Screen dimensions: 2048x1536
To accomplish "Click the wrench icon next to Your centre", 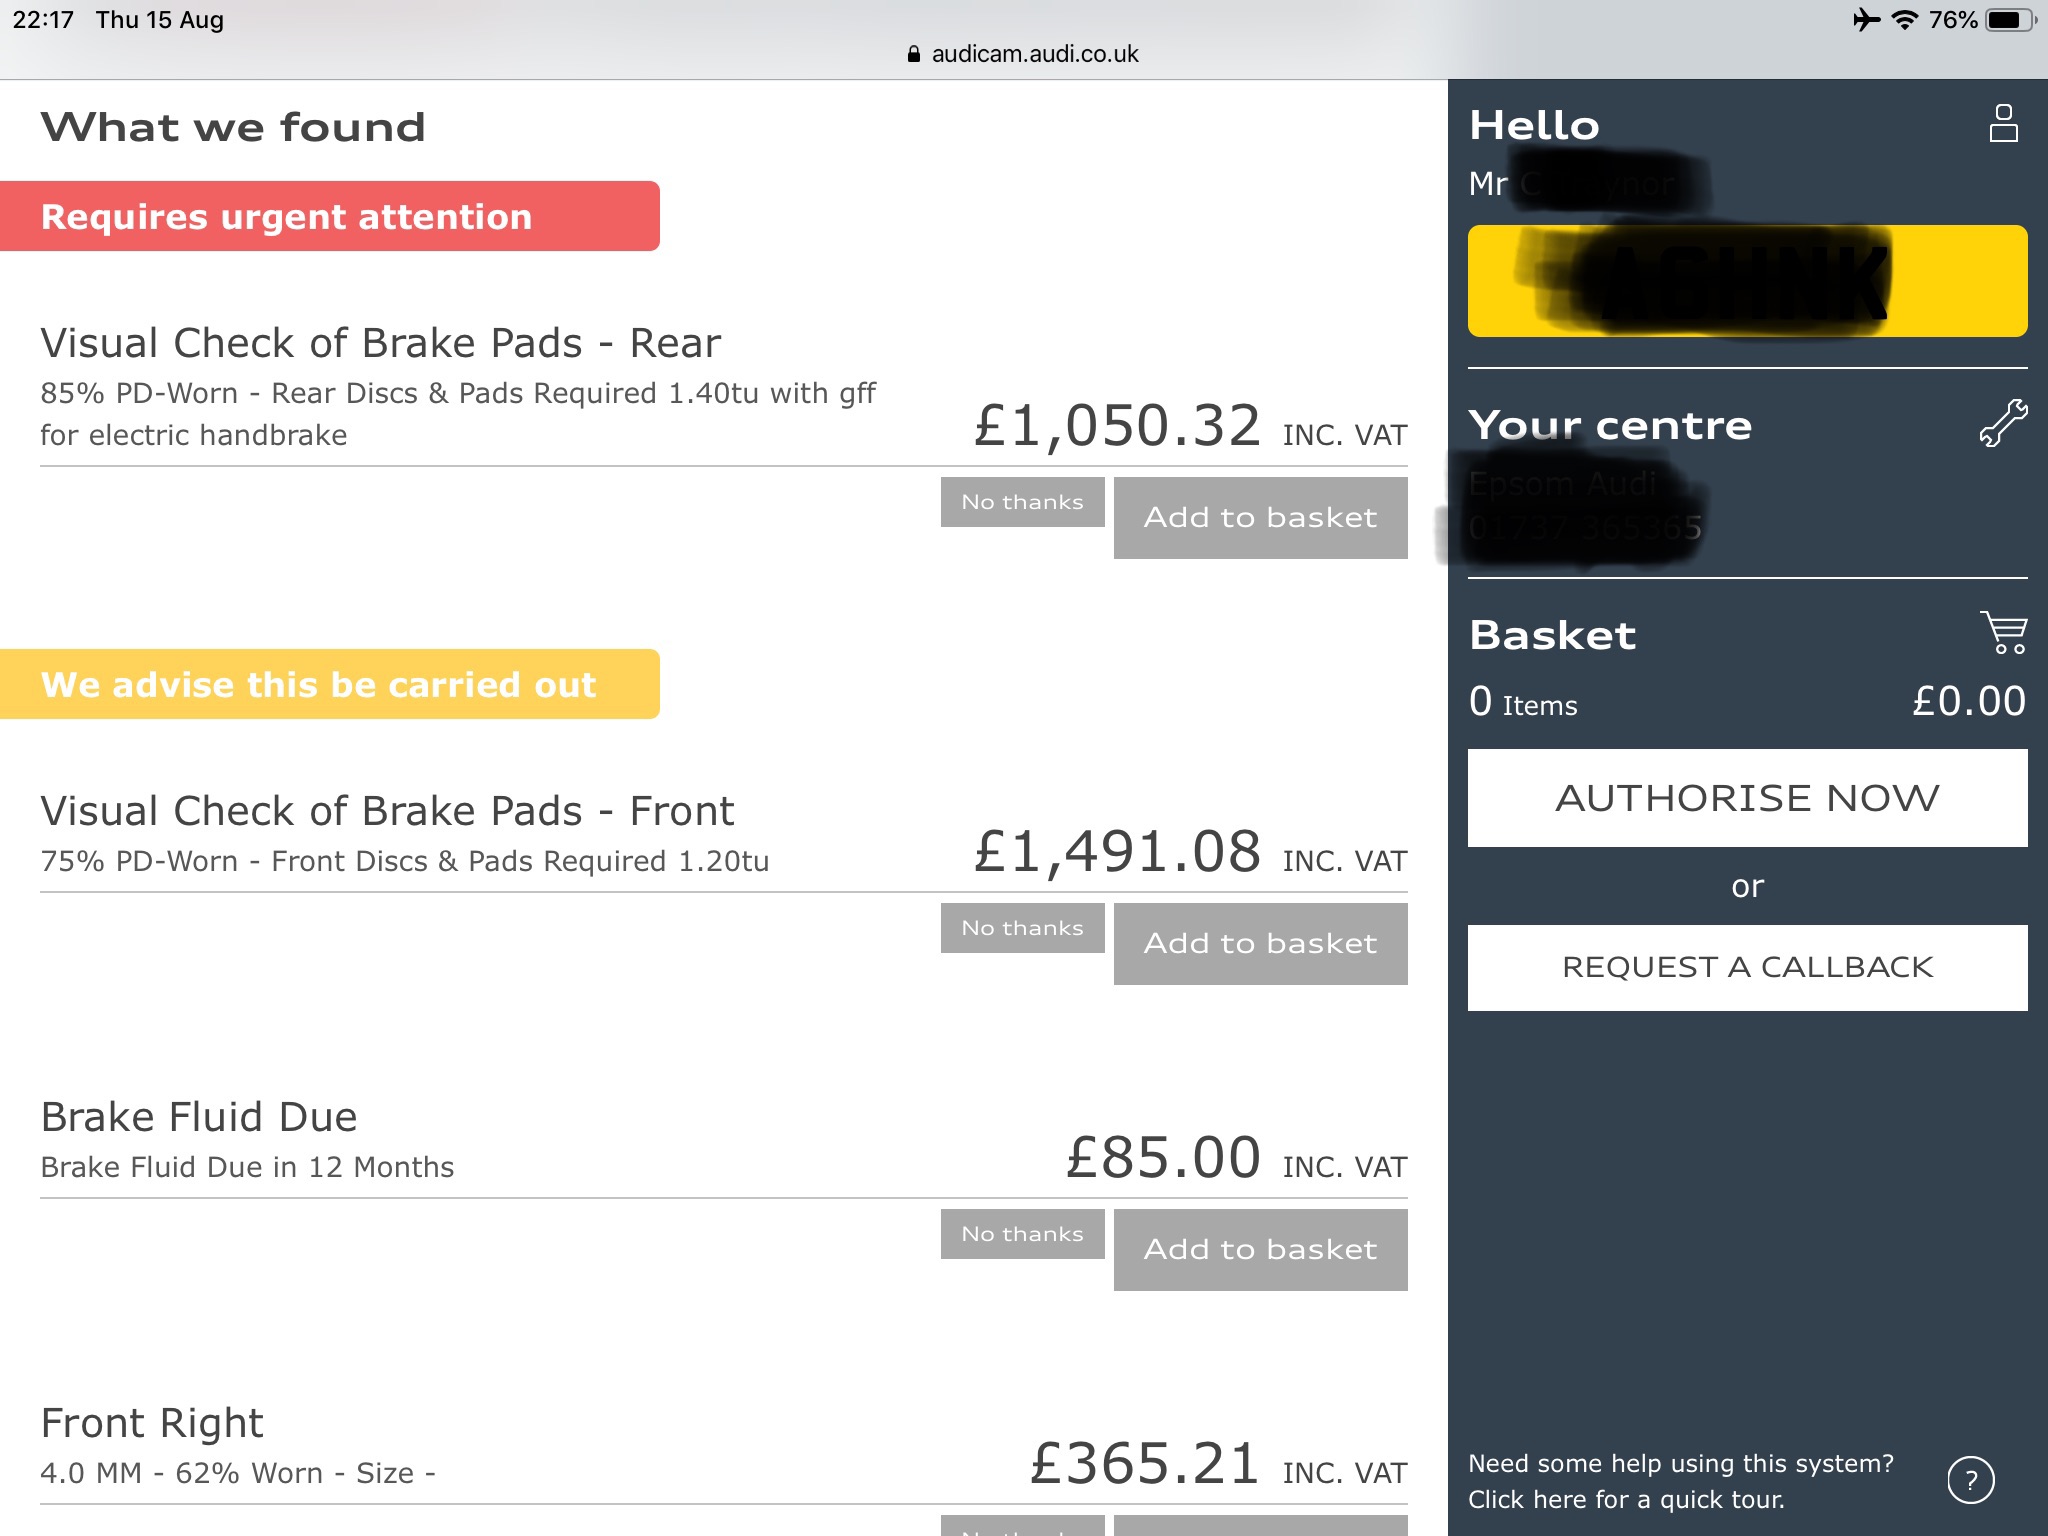I will [x=2003, y=422].
